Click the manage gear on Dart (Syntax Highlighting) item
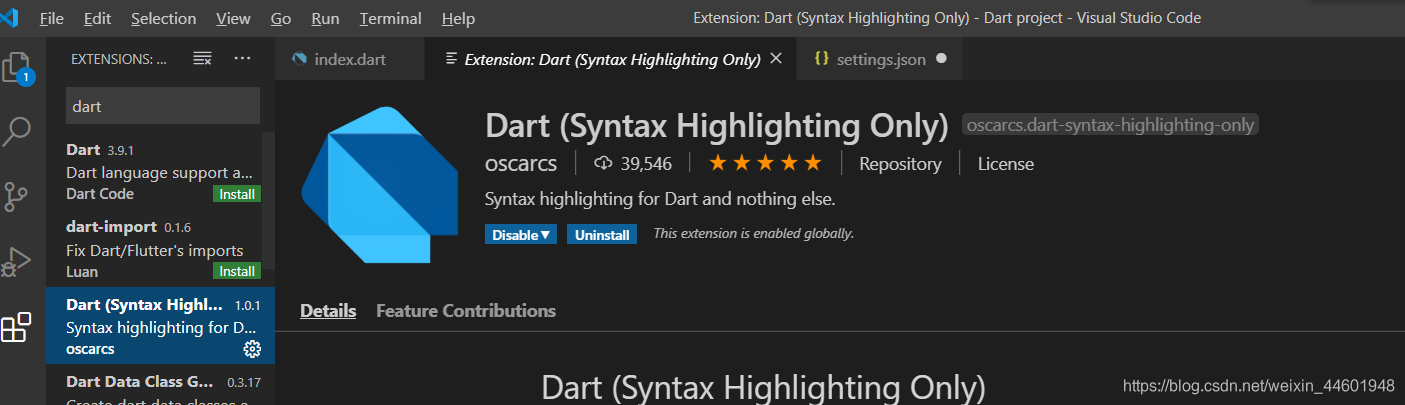This screenshot has width=1405, height=405. [x=252, y=349]
